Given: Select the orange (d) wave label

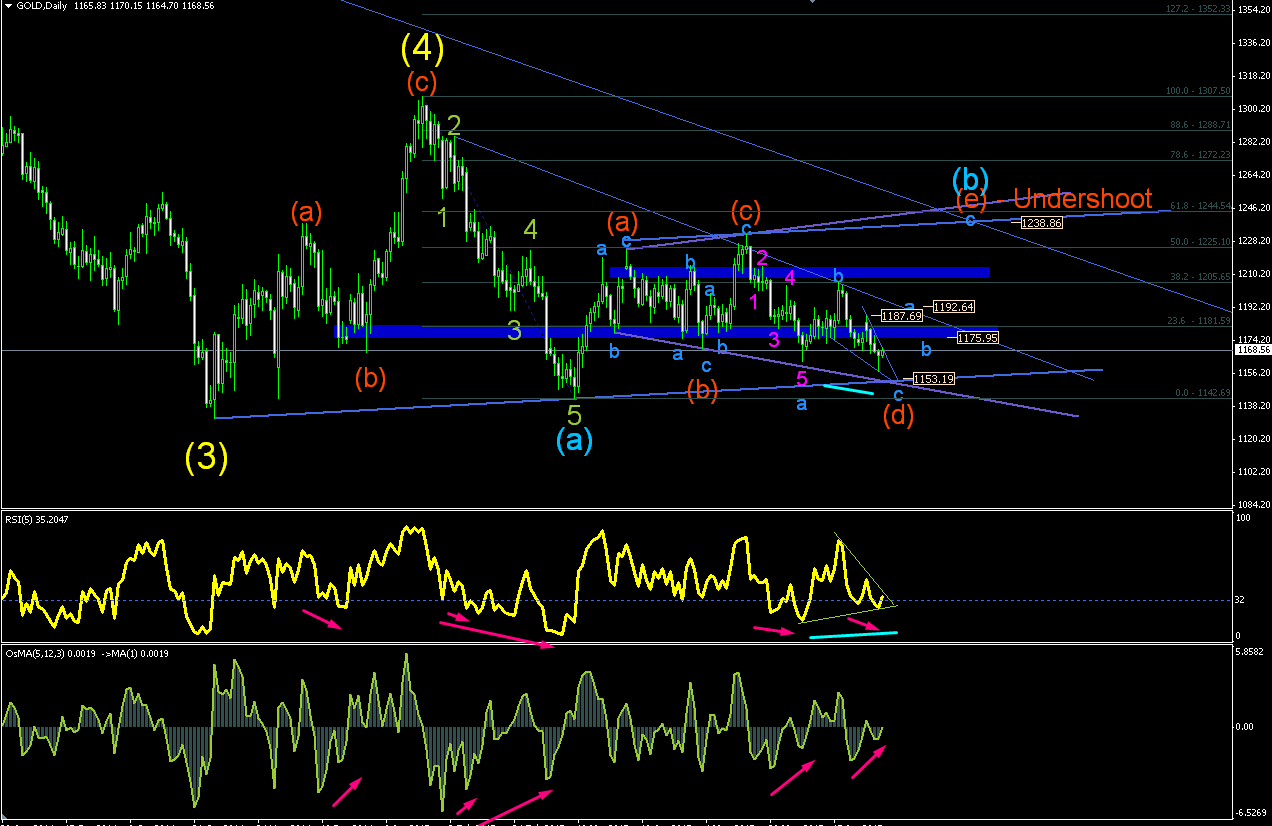Looking at the screenshot, I should click(x=898, y=416).
